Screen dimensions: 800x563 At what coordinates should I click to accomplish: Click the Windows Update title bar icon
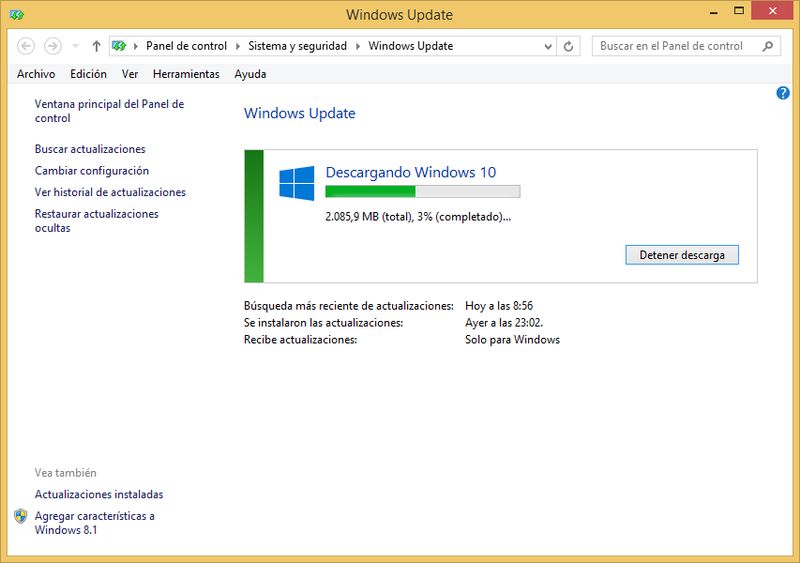click(17, 15)
